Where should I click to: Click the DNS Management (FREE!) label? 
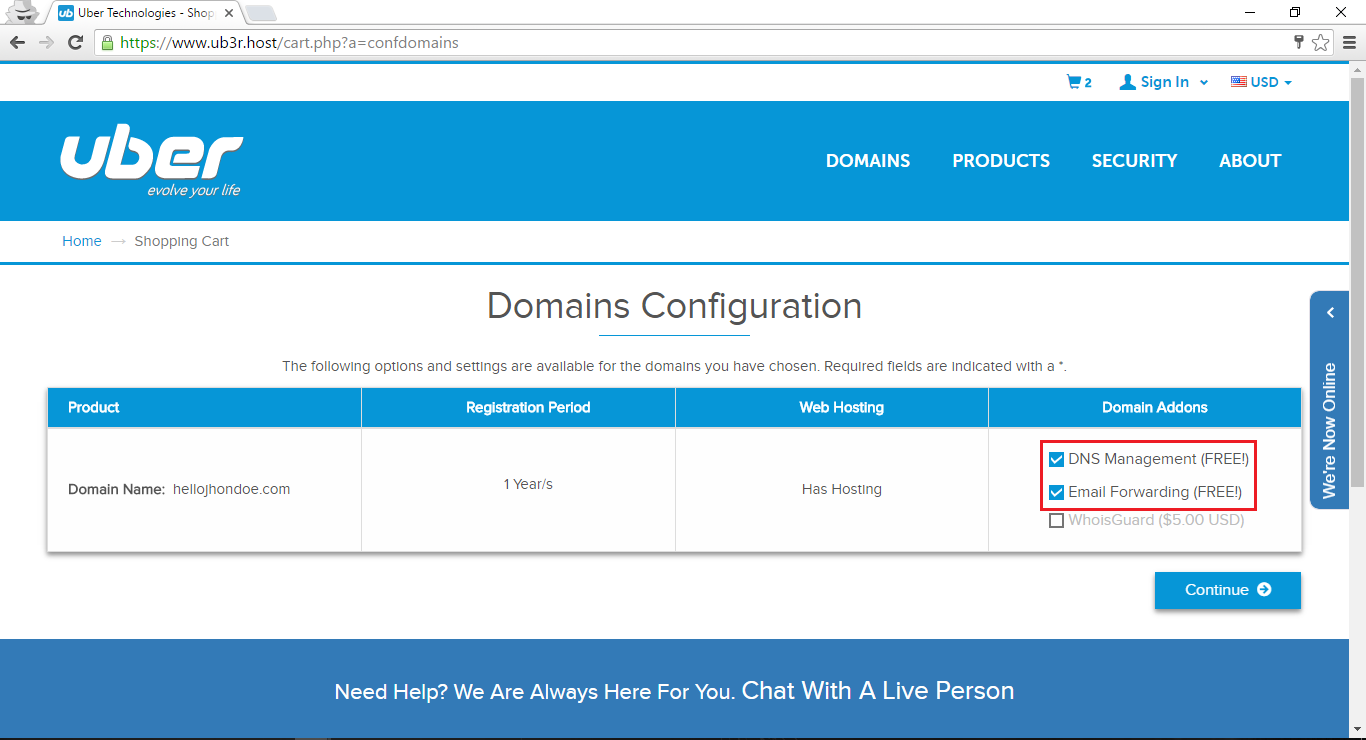[x=1158, y=459]
